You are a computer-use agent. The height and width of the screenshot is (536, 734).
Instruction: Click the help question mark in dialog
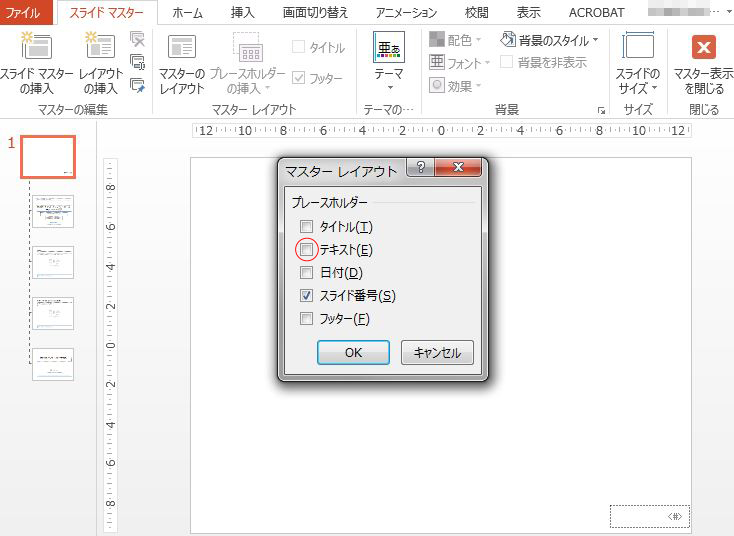(x=420, y=167)
